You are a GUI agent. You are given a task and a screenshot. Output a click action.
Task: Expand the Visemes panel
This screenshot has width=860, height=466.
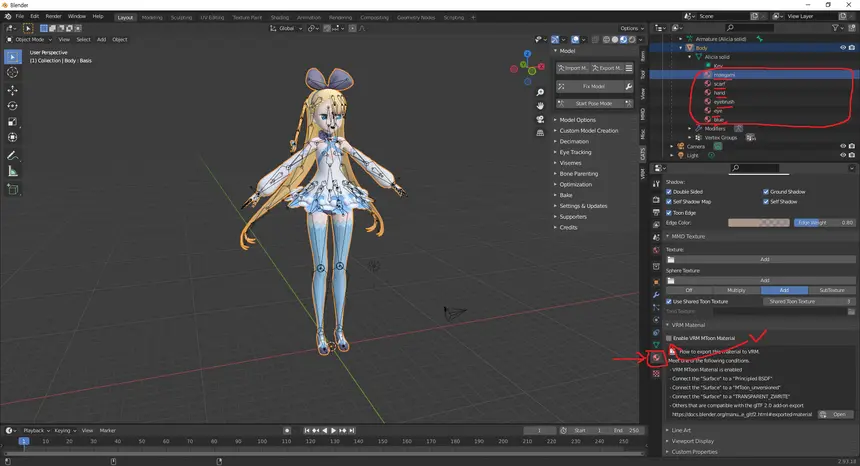[x=570, y=163]
